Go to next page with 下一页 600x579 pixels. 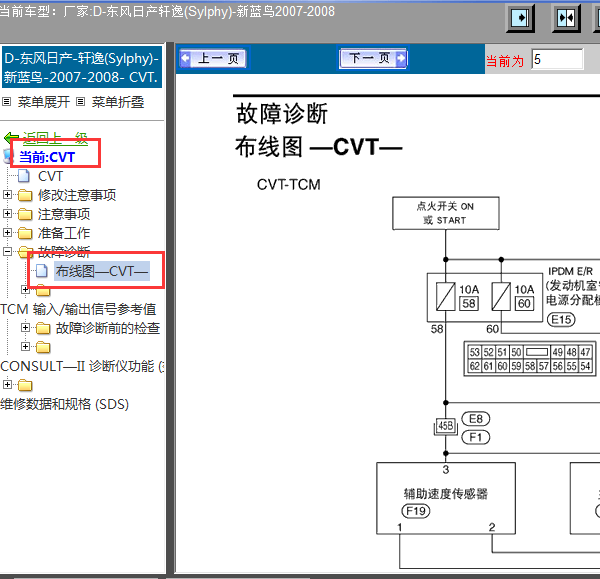373,58
